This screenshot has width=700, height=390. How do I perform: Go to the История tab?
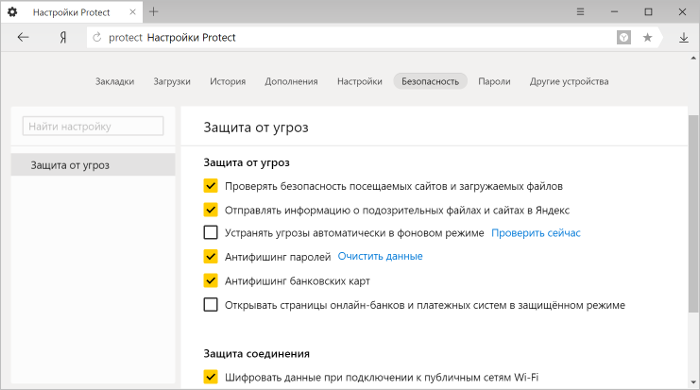(228, 81)
